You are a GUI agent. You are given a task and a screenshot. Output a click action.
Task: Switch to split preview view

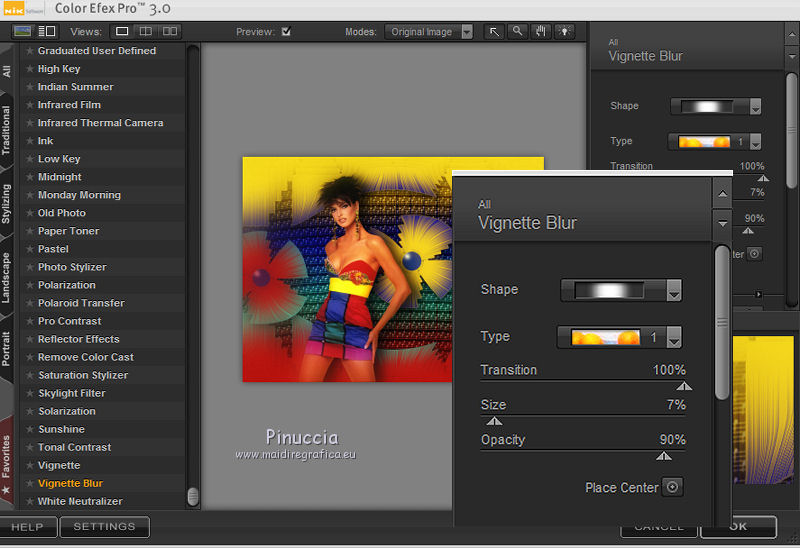(x=146, y=32)
